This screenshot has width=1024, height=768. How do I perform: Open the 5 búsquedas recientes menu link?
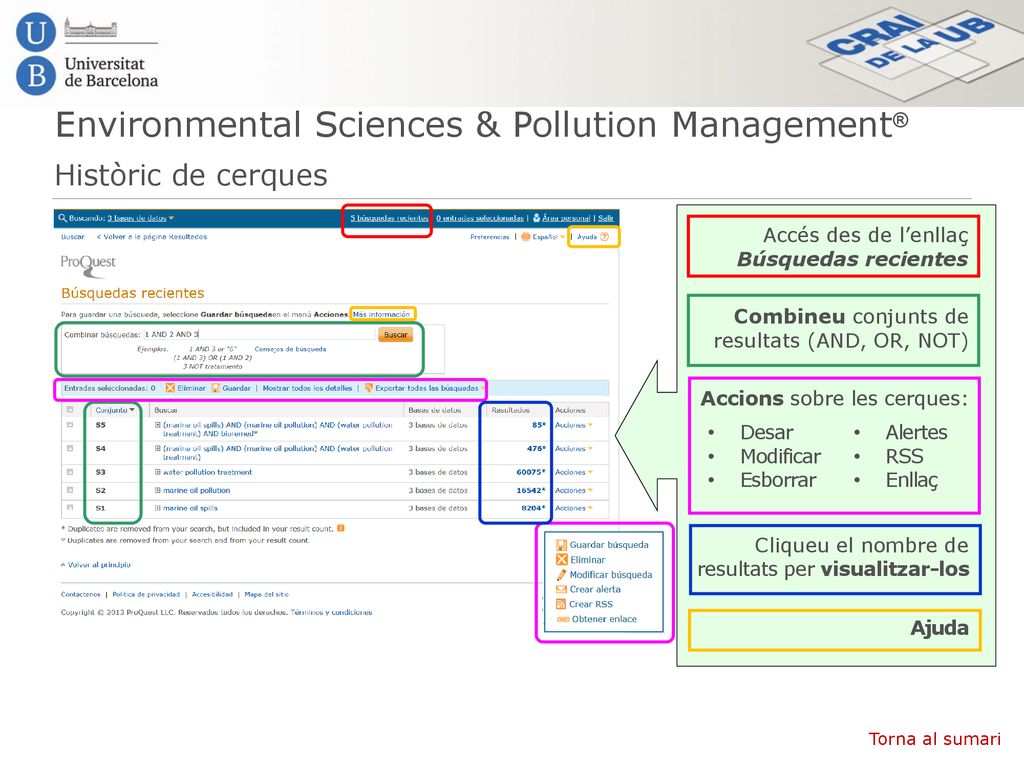tap(389, 218)
